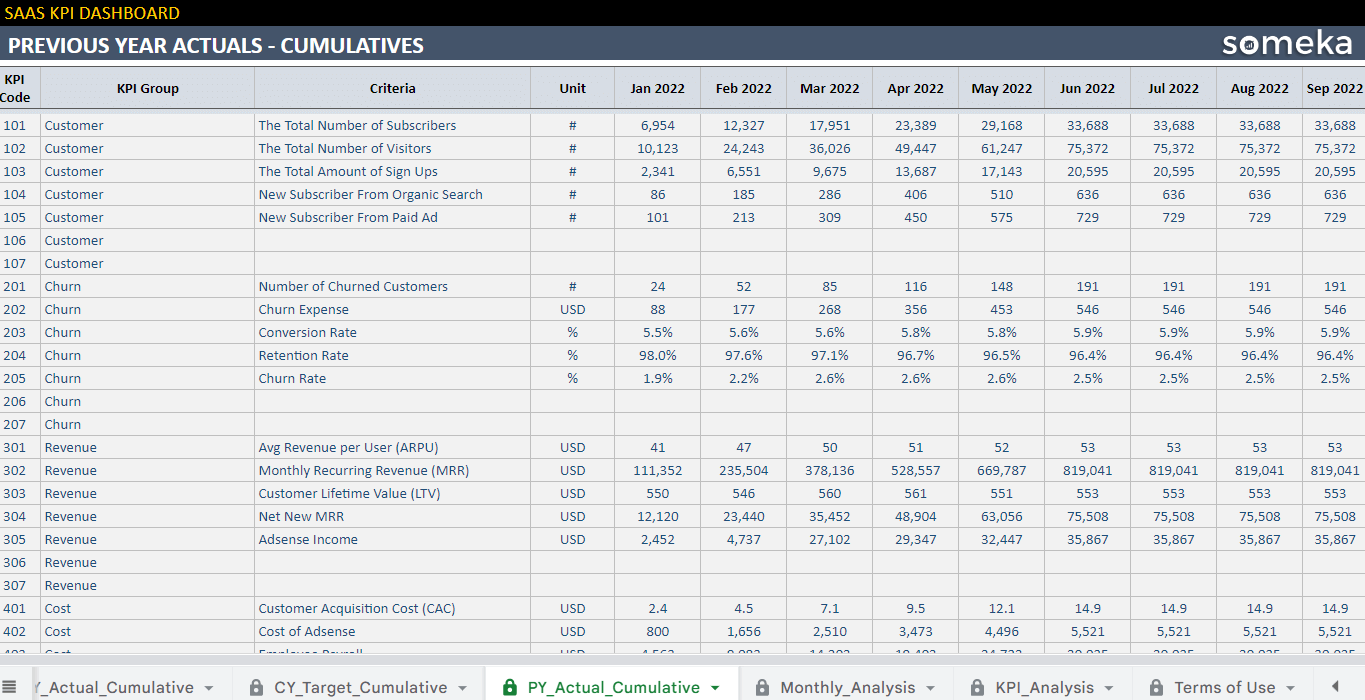Click the lock icon on Monthly_Analysis tab
Image resolution: width=1365 pixels, height=700 pixels.
(763, 688)
